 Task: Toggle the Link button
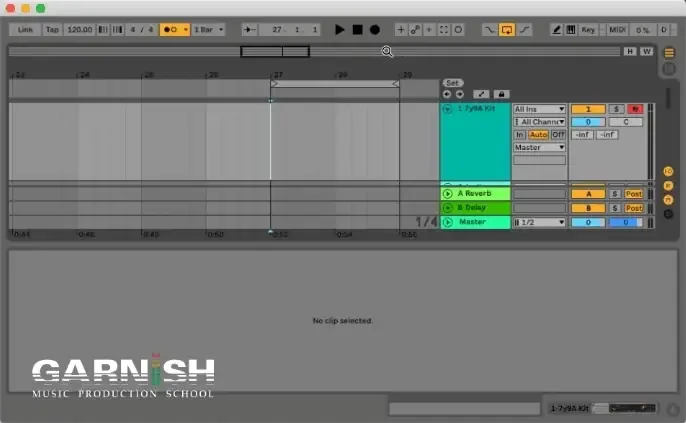(x=25, y=30)
